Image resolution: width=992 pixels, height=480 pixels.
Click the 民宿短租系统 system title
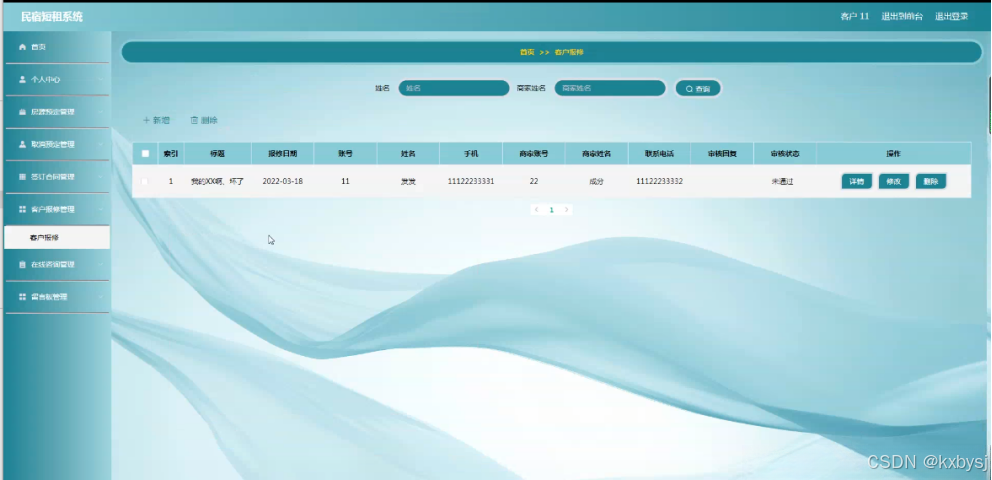click(x=52, y=17)
